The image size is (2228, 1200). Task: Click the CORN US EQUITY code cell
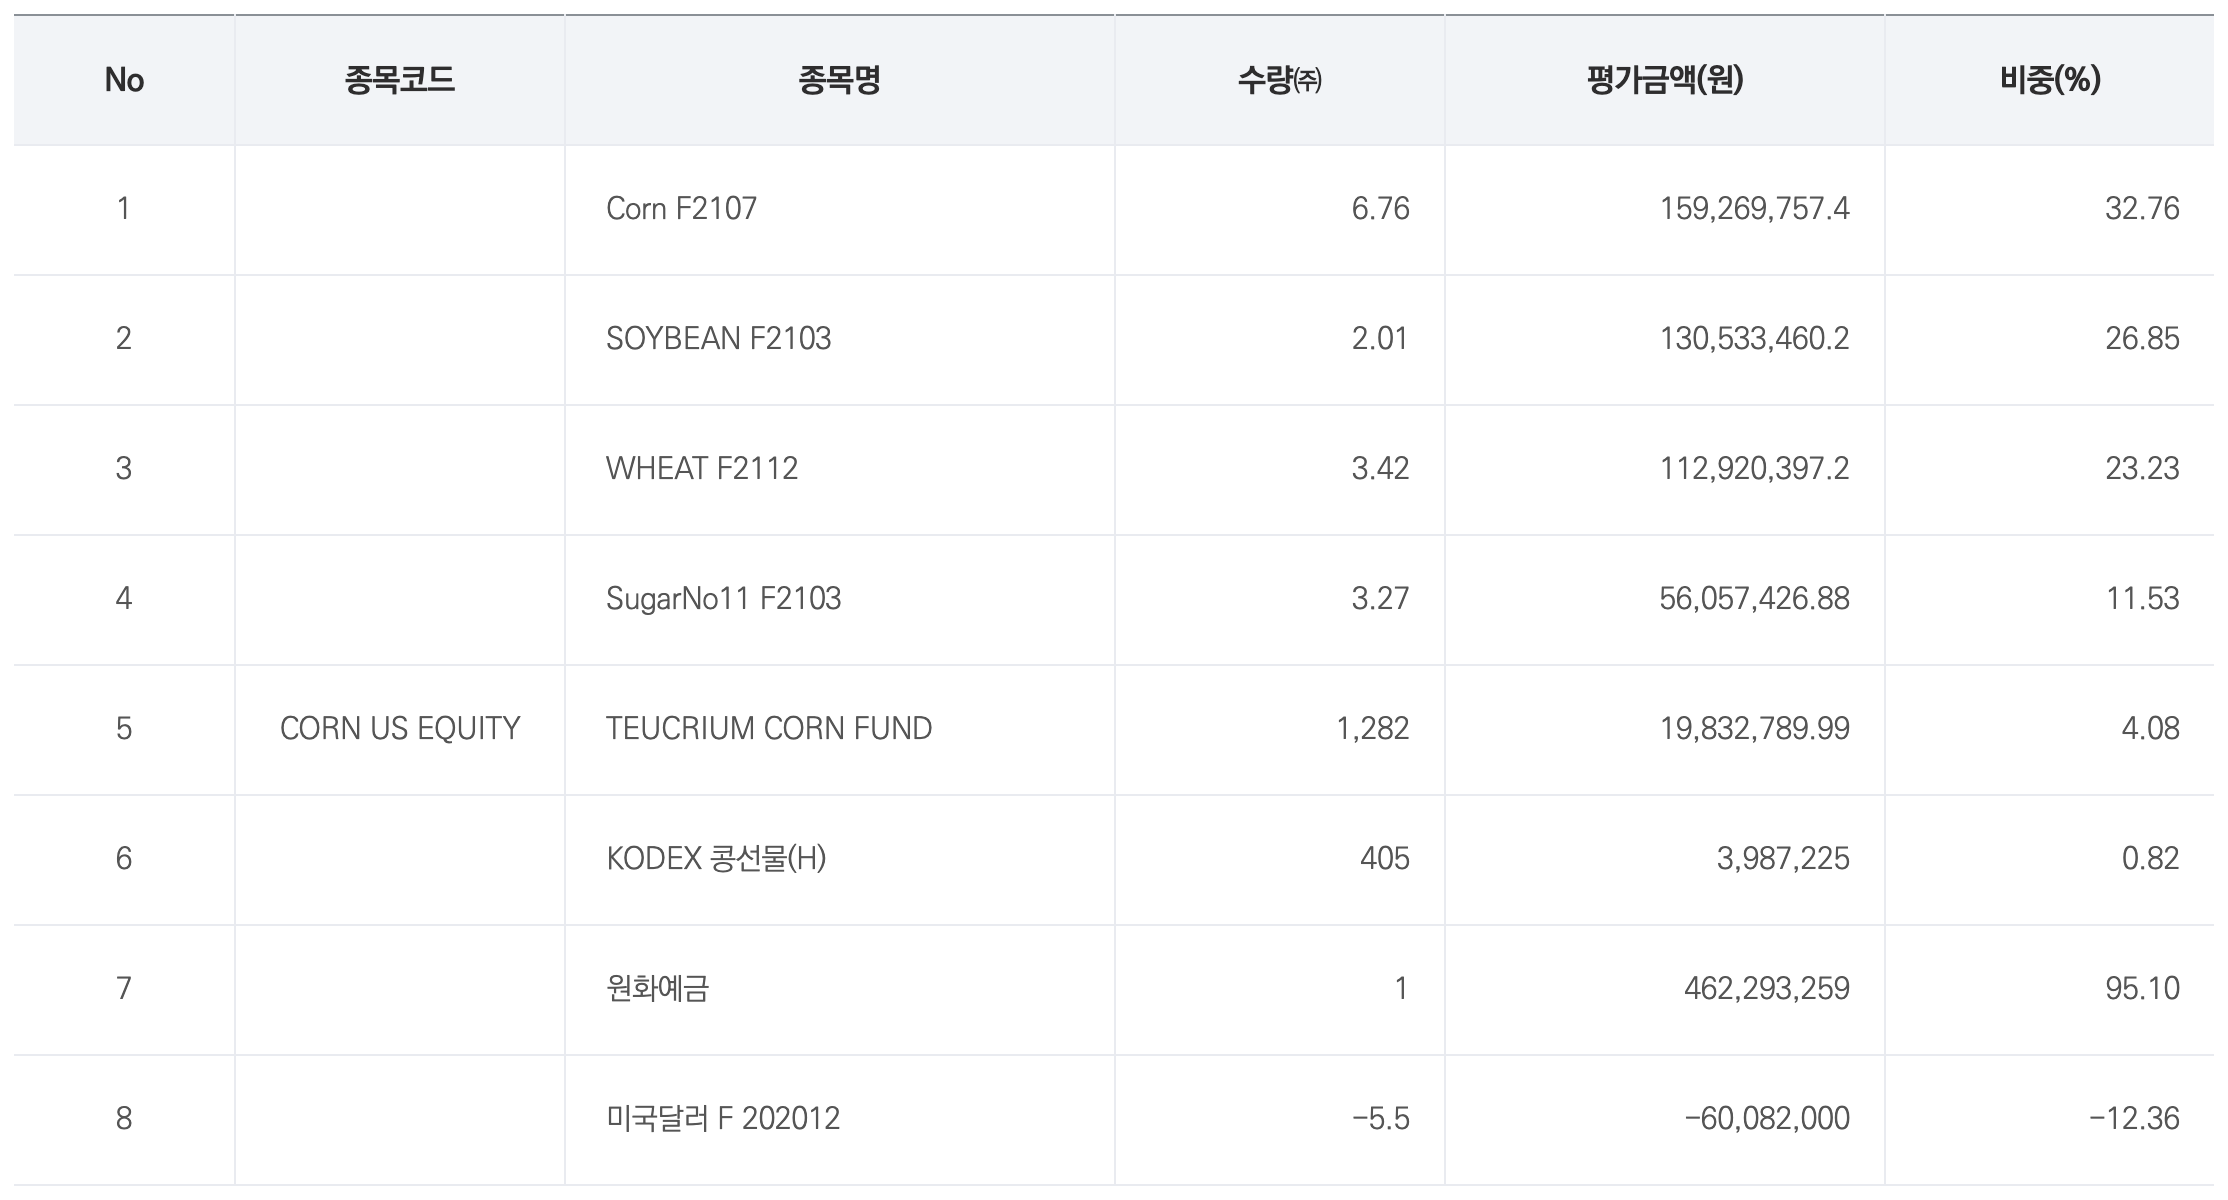coord(399,729)
